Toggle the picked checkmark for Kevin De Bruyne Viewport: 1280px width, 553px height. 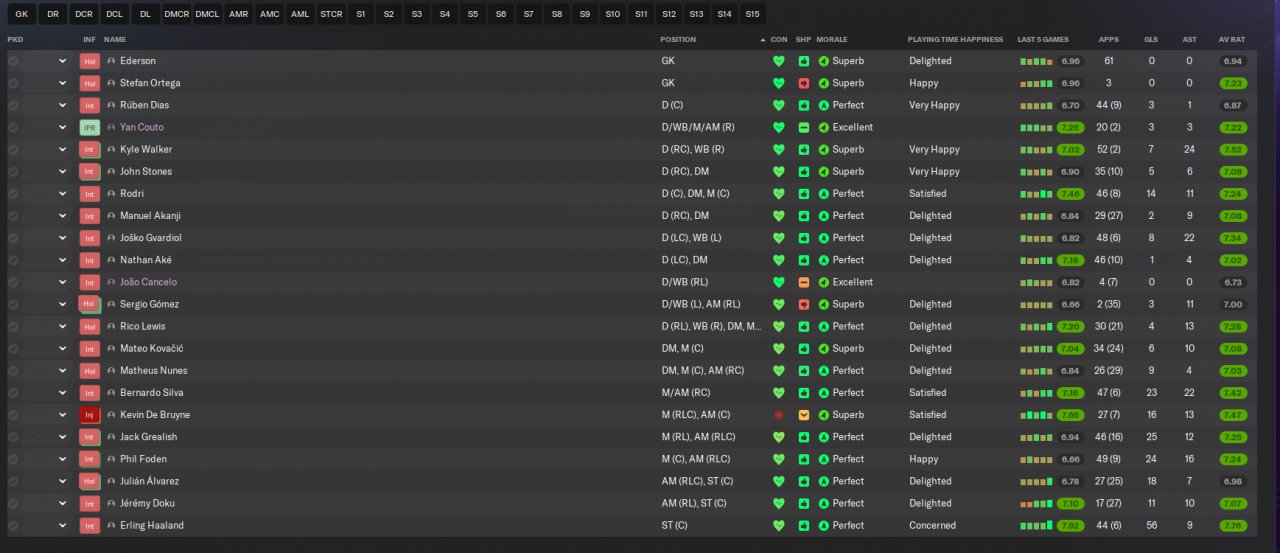click(13, 415)
